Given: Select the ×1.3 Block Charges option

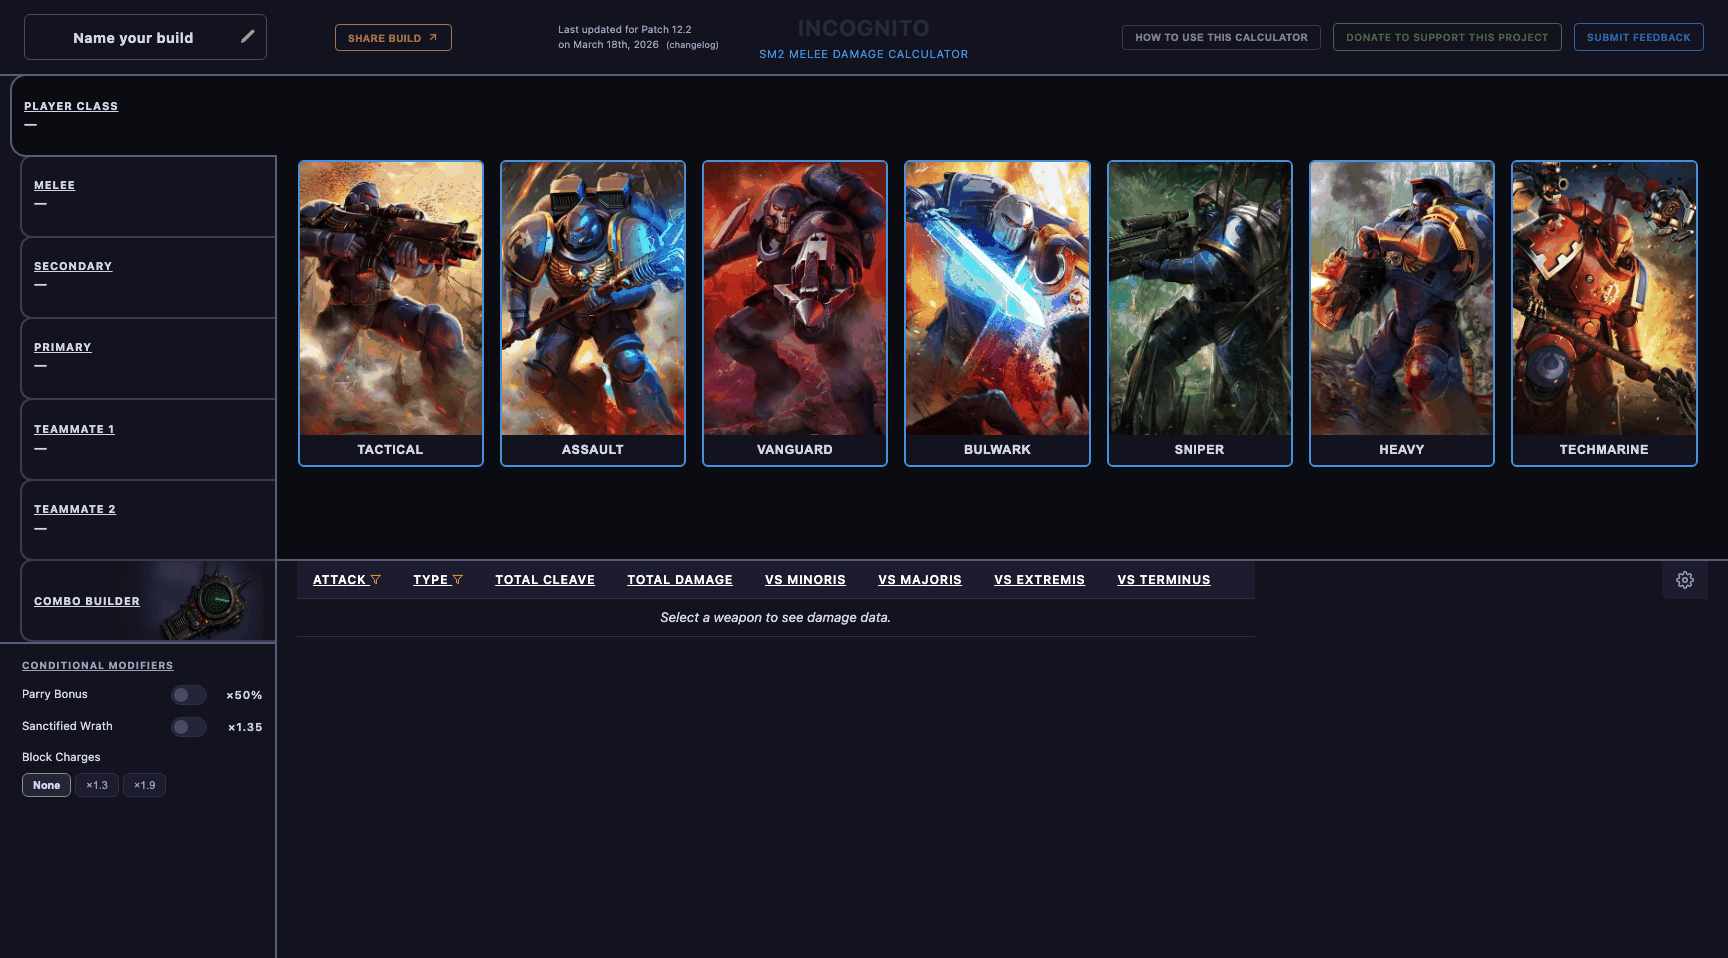Looking at the screenshot, I should coord(96,785).
